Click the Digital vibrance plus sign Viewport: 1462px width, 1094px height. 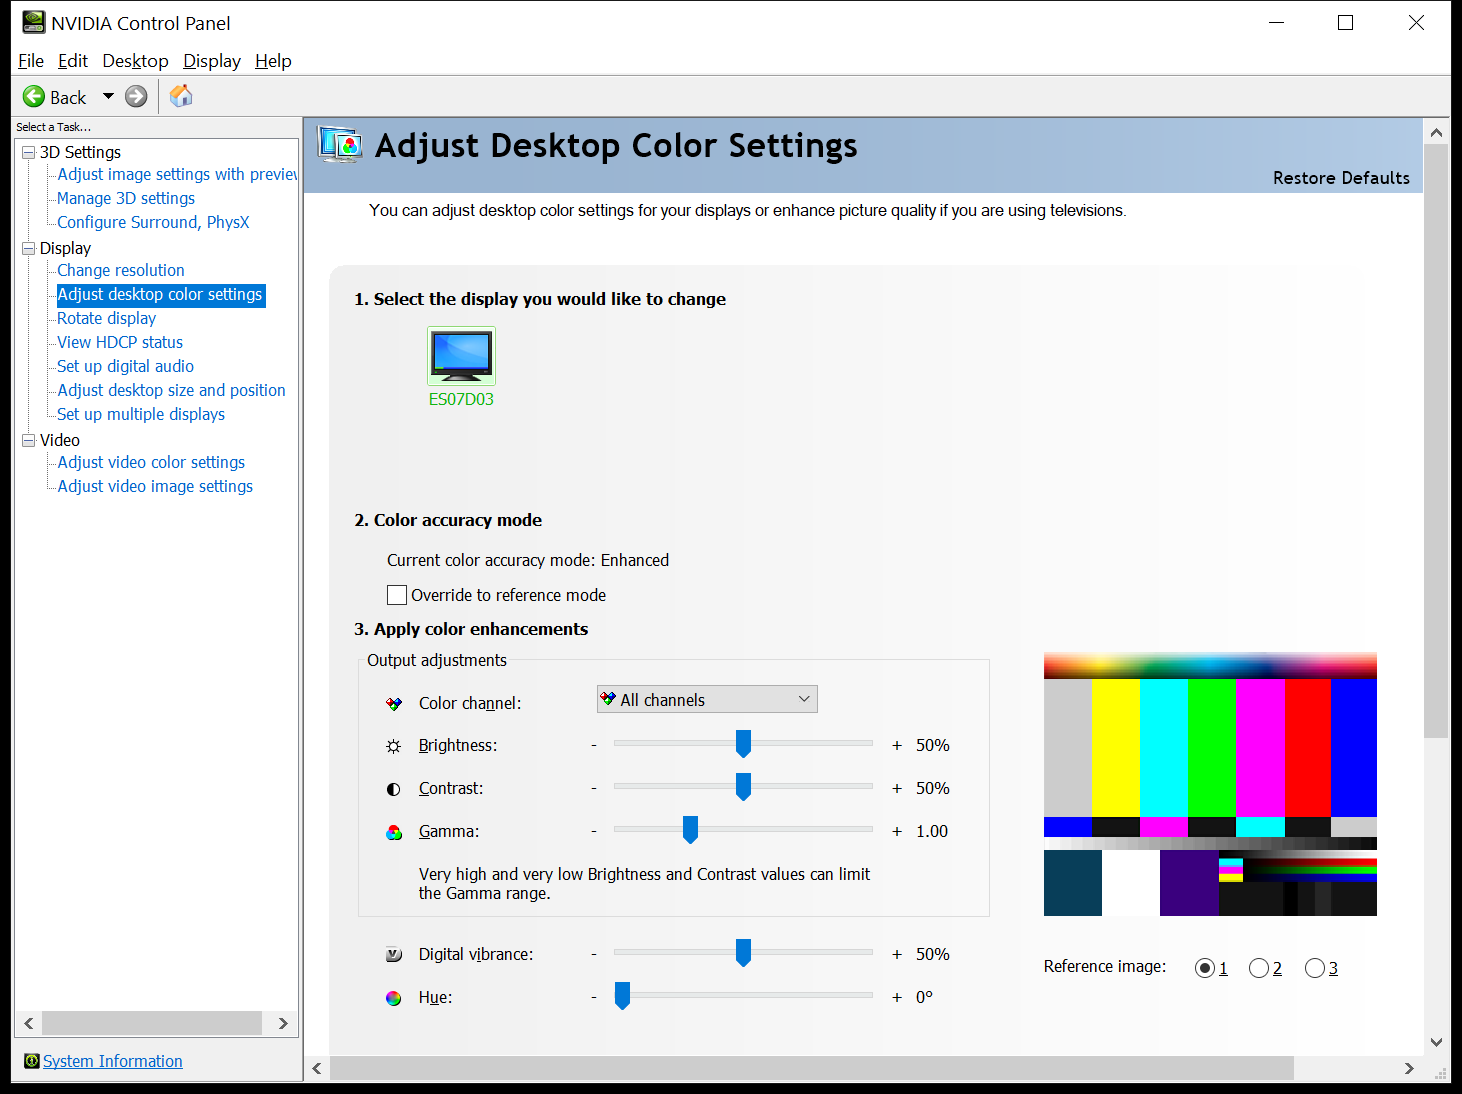[x=897, y=955]
